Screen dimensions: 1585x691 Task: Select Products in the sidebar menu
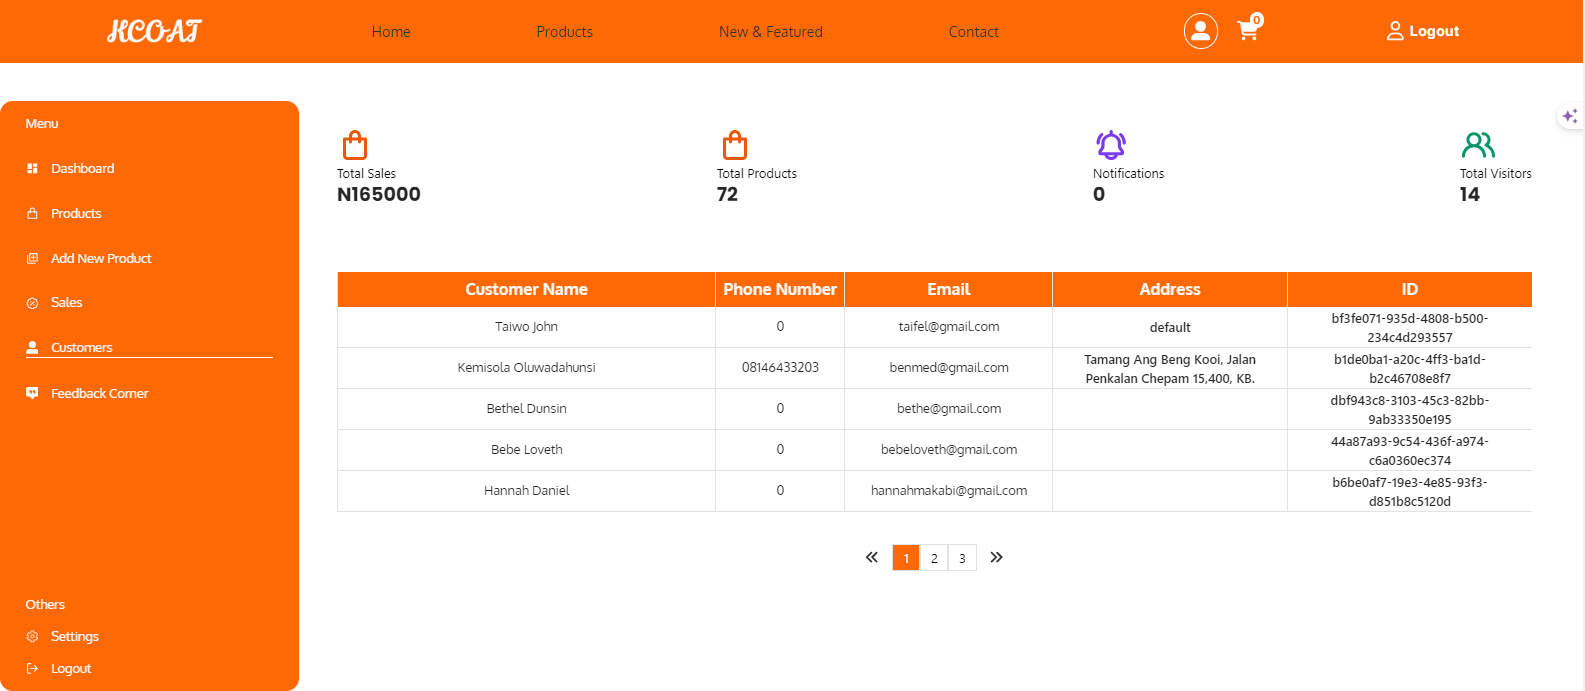(x=76, y=213)
